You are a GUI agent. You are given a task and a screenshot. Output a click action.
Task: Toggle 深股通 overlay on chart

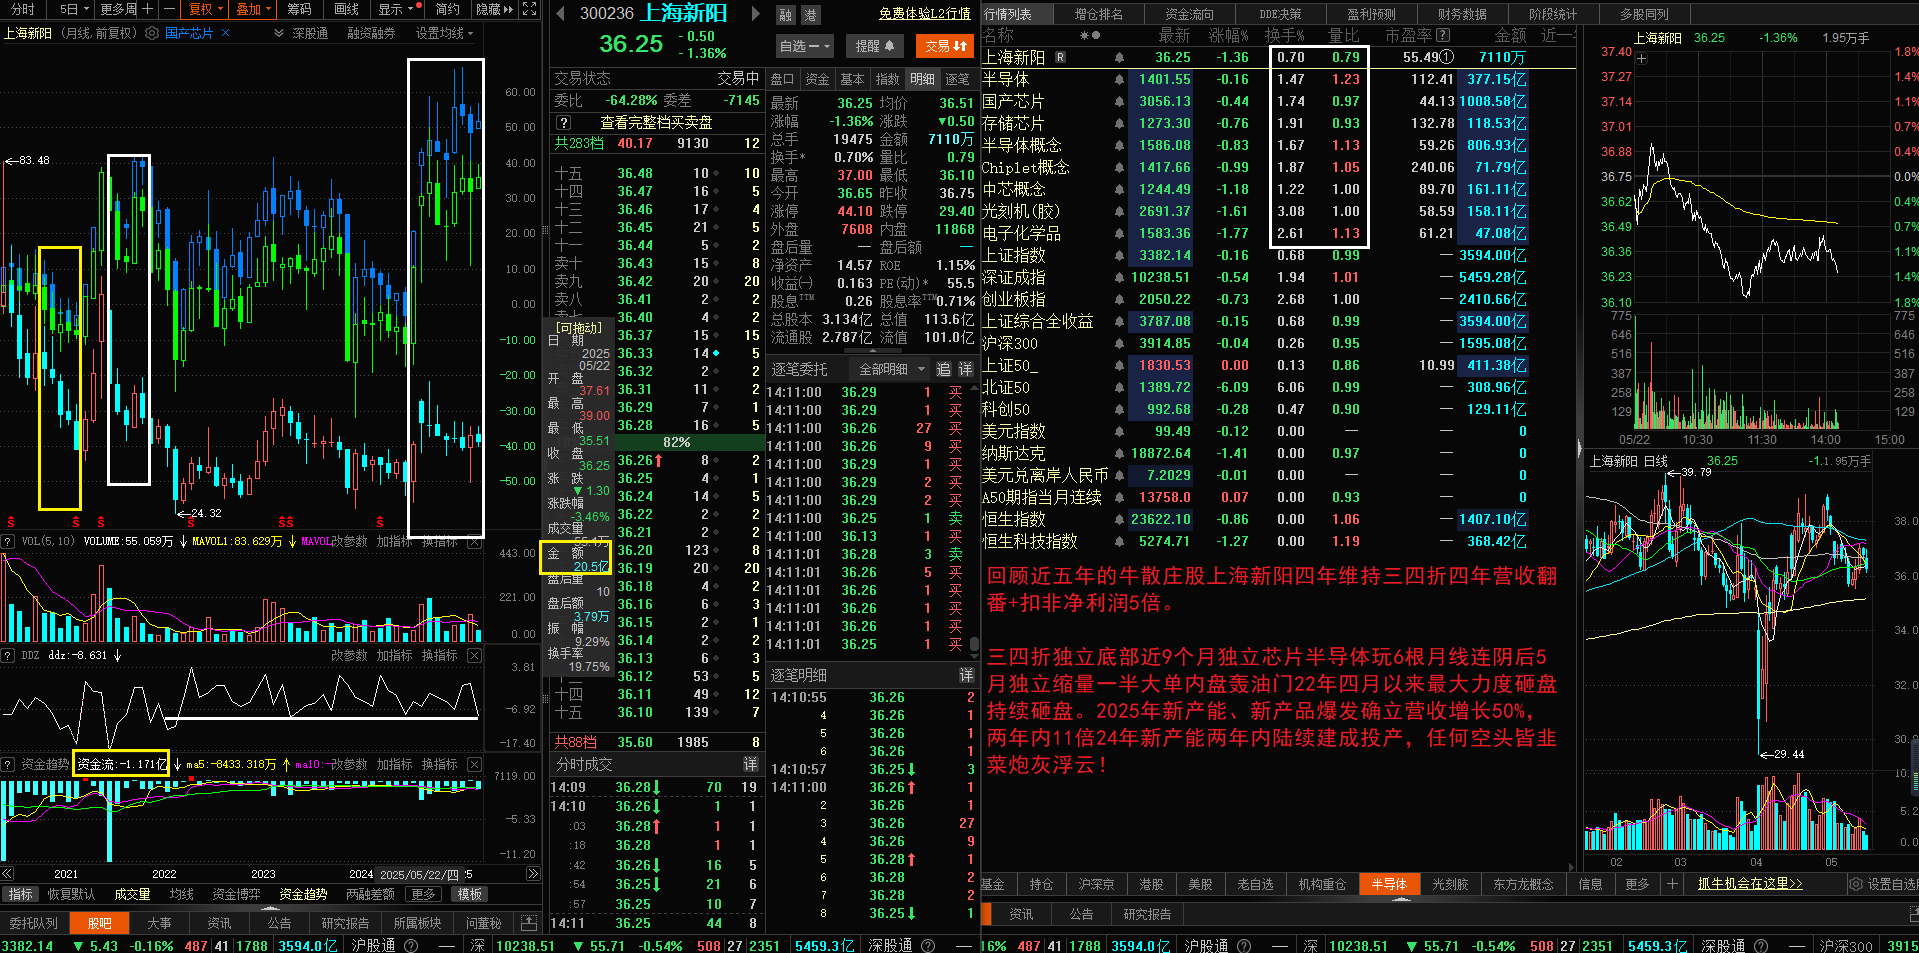click(310, 33)
